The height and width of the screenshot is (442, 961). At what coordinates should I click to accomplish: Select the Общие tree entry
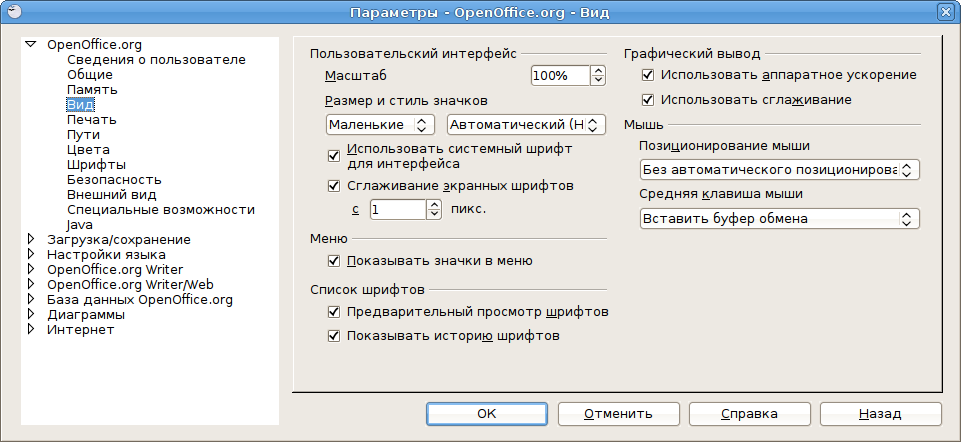pos(89,75)
